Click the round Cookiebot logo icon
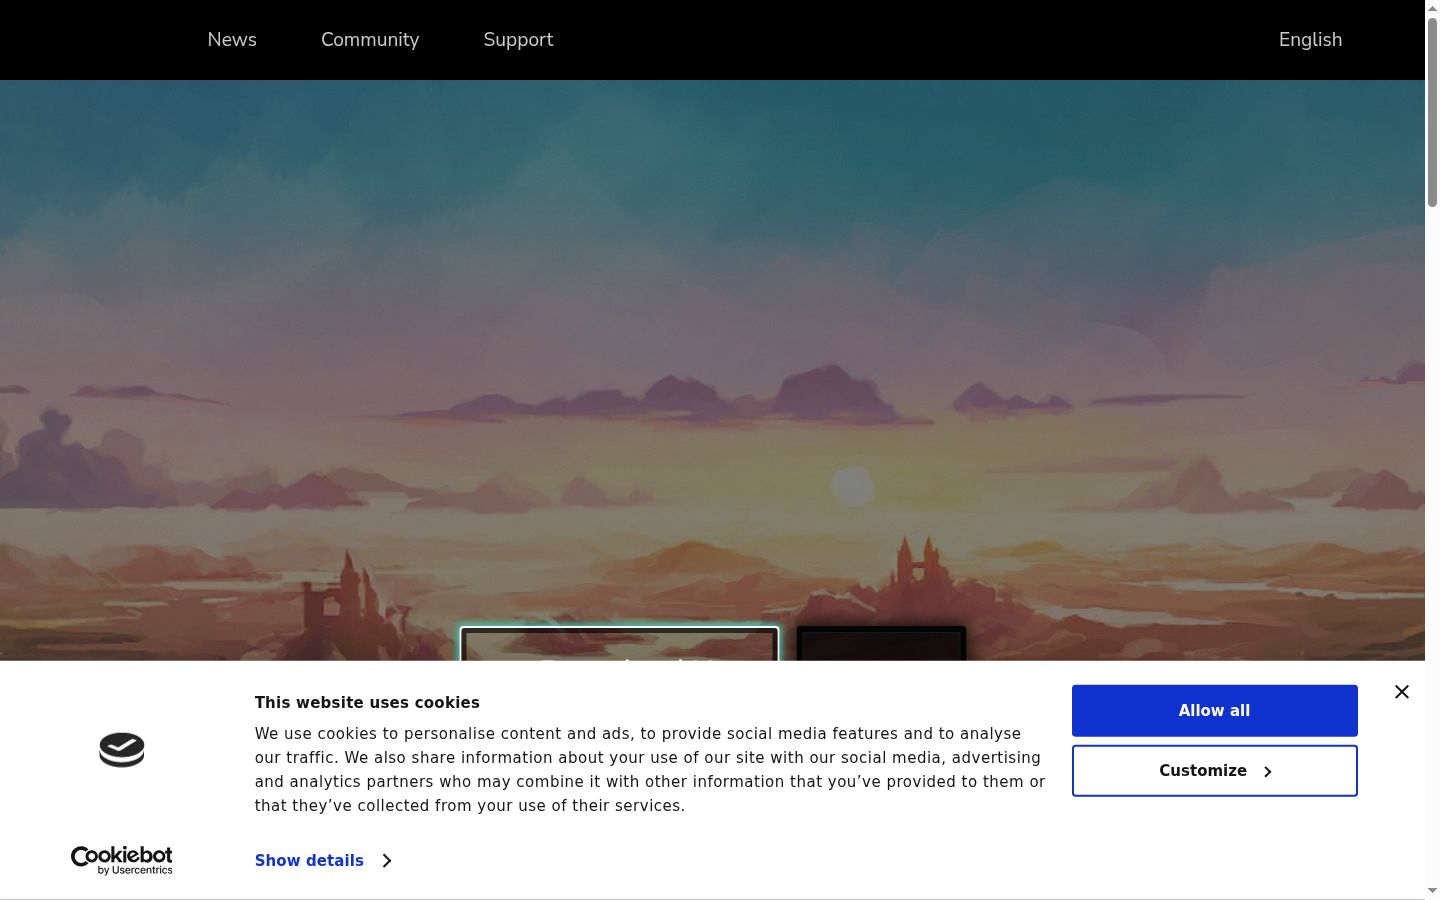 pos(122,750)
